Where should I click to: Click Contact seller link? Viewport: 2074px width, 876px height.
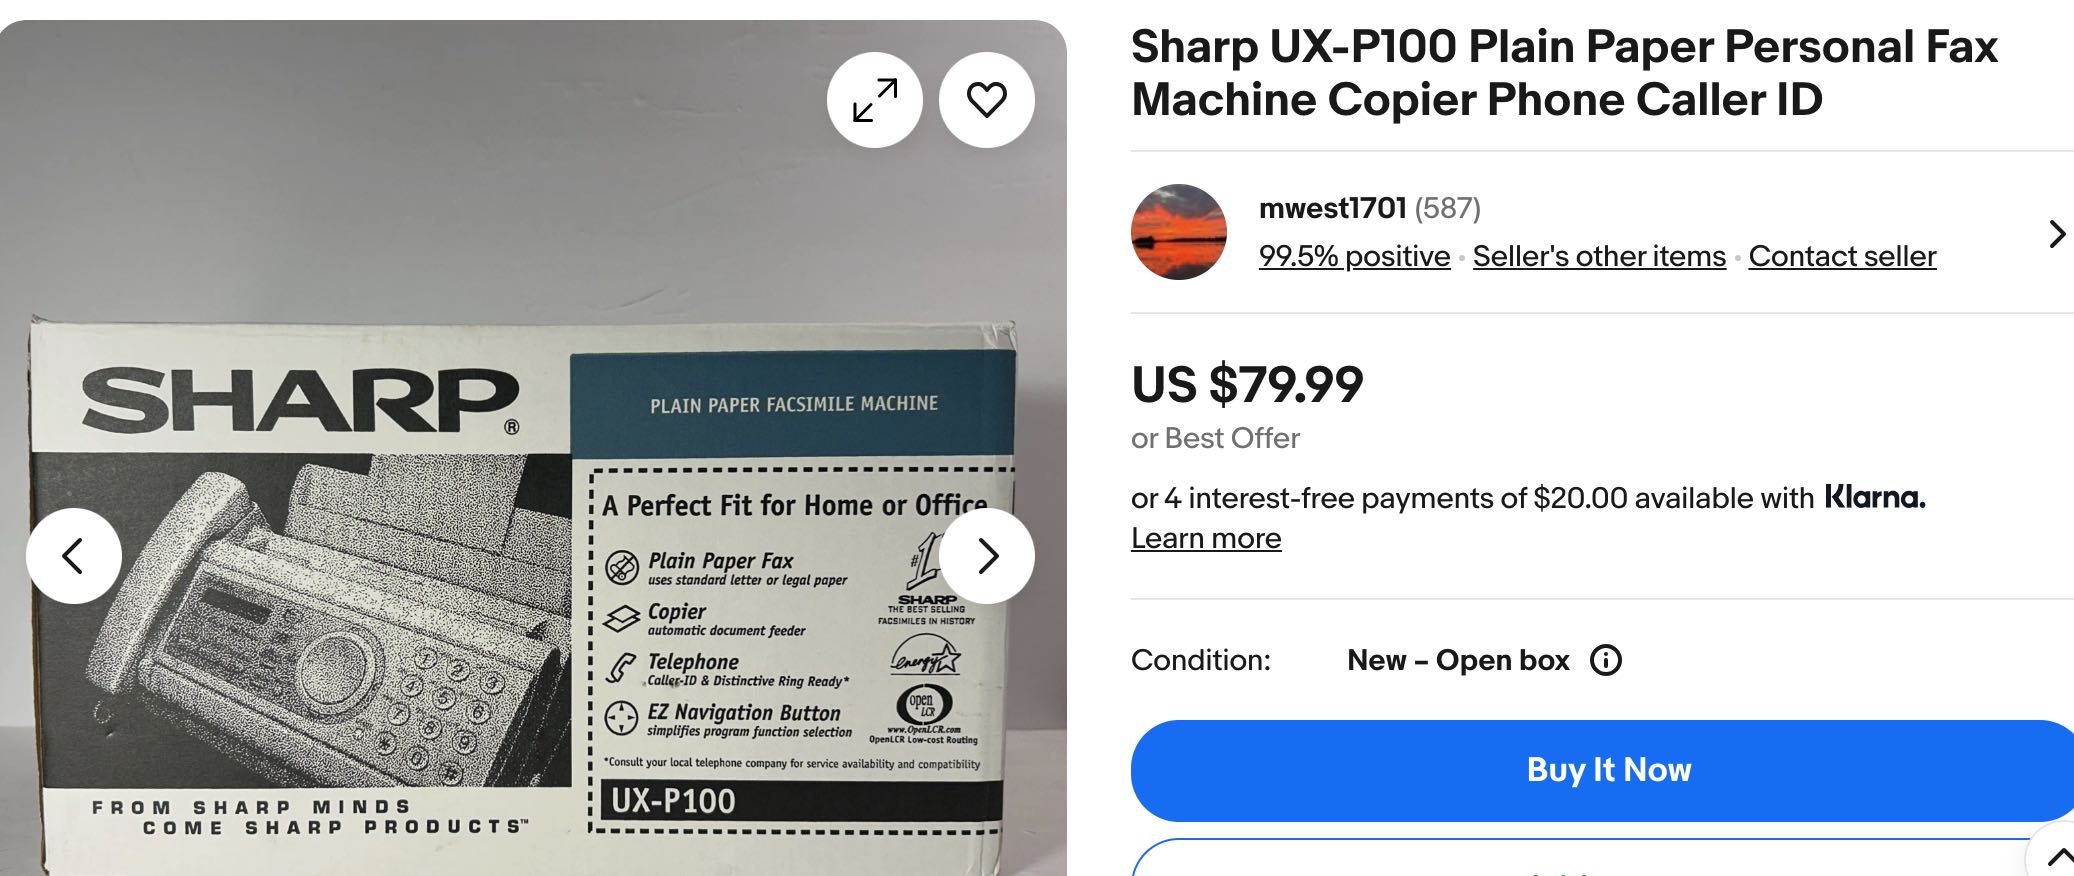pyautogui.click(x=1842, y=256)
